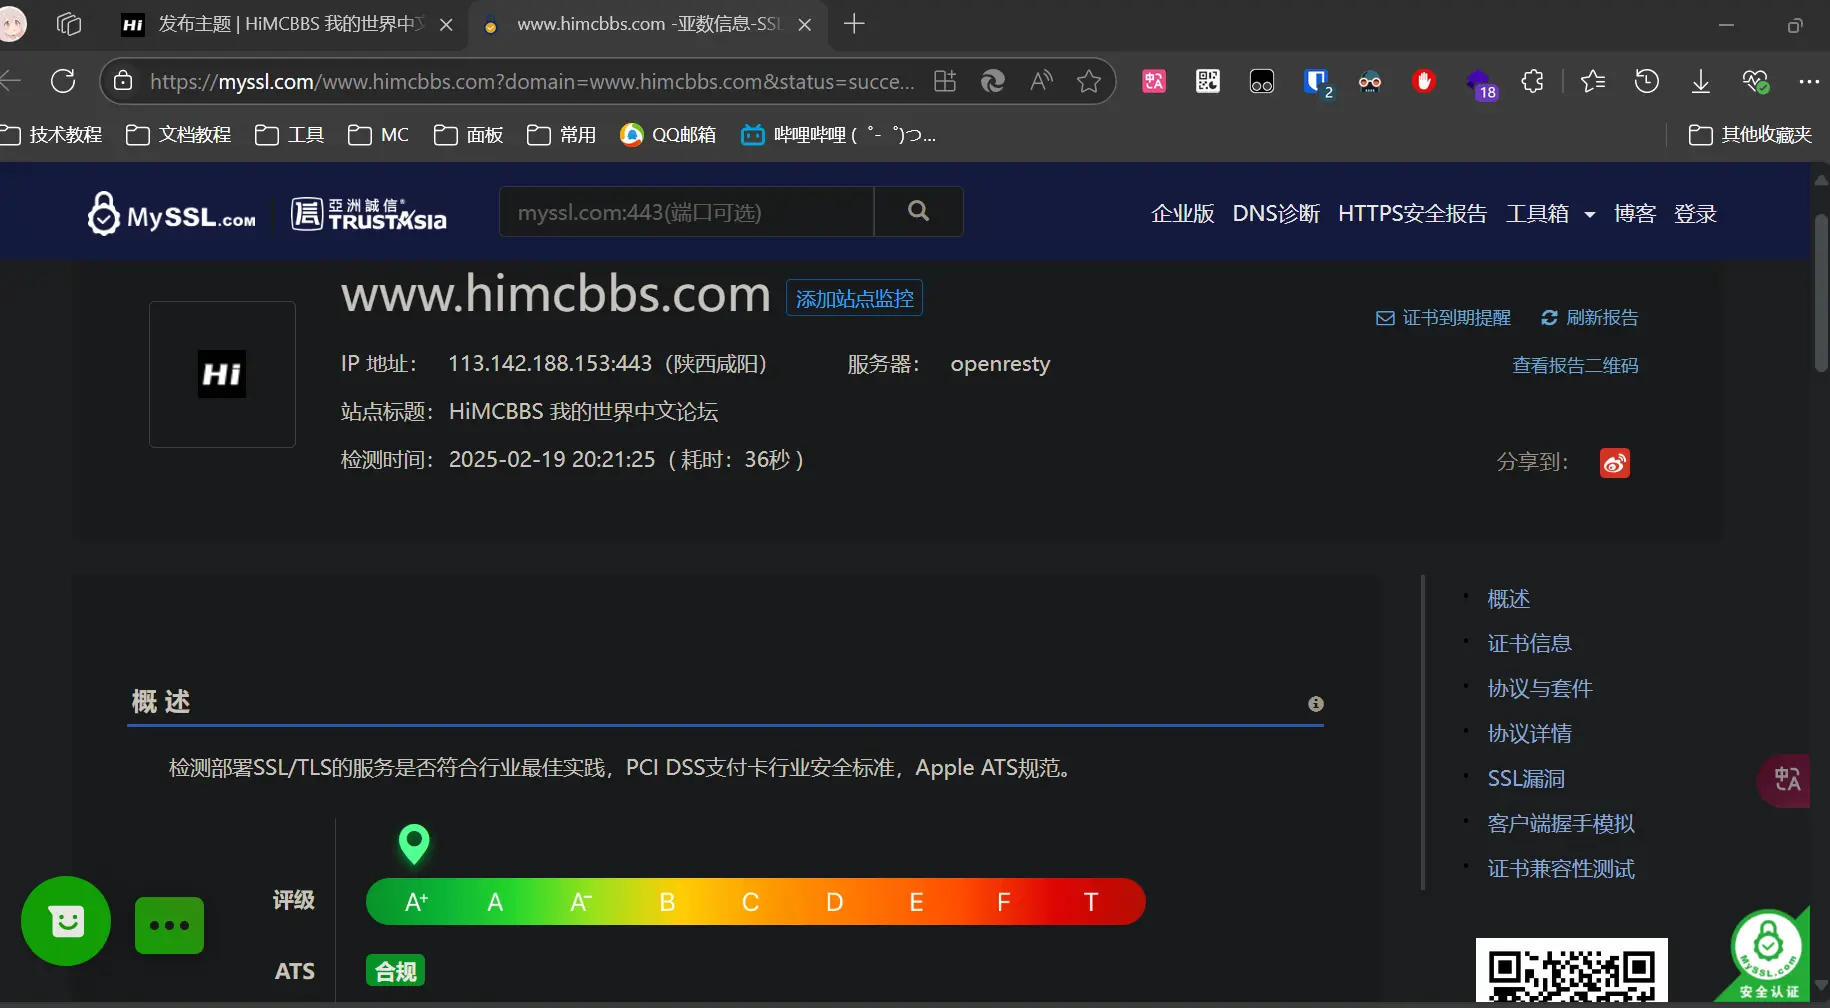Click the overview info circle icon
Image resolution: width=1830 pixels, height=1008 pixels.
tap(1316, 704)
